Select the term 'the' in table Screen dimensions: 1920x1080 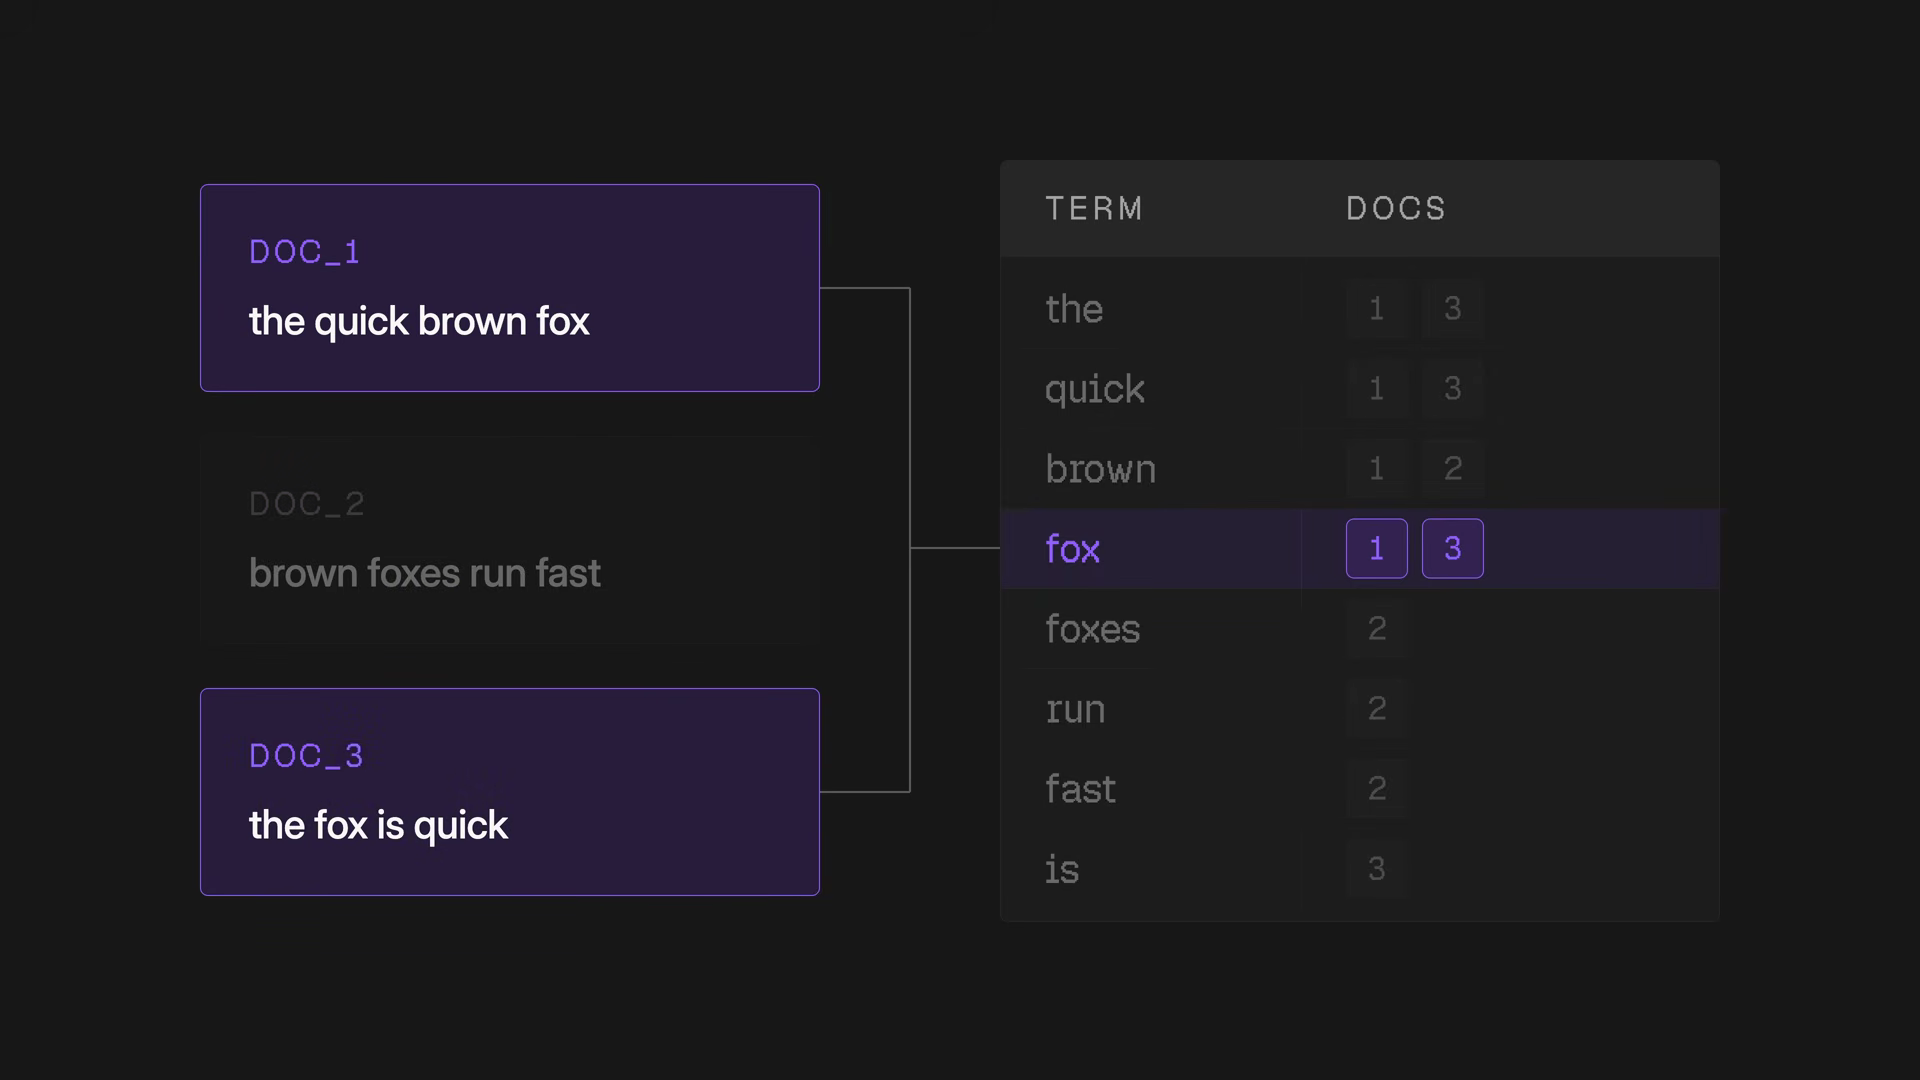(1074, 309)
